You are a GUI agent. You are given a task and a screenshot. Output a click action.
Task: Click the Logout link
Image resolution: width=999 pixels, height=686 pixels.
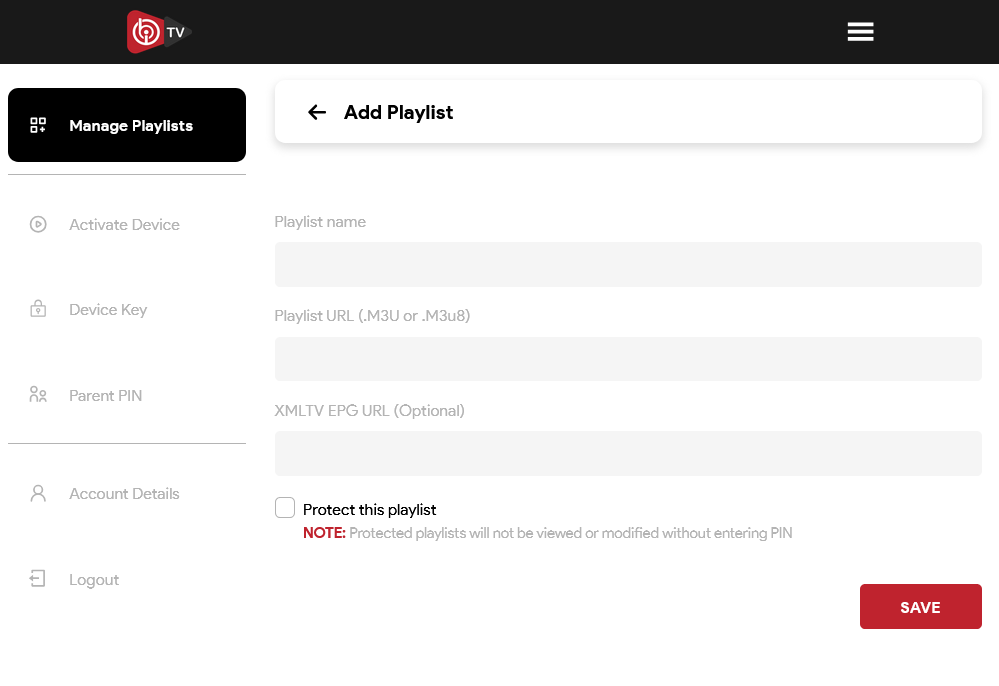coord(94,580)
